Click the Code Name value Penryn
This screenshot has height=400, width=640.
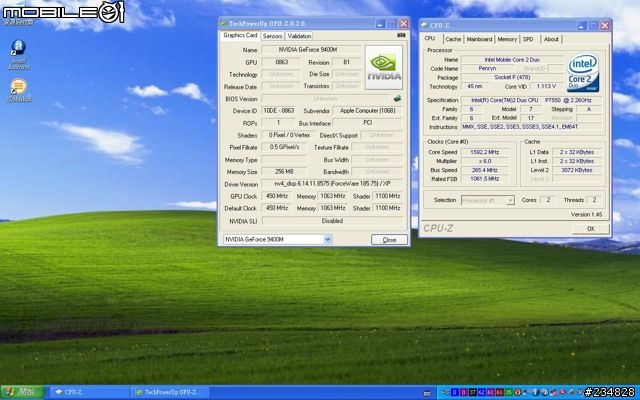click(487, 69)
